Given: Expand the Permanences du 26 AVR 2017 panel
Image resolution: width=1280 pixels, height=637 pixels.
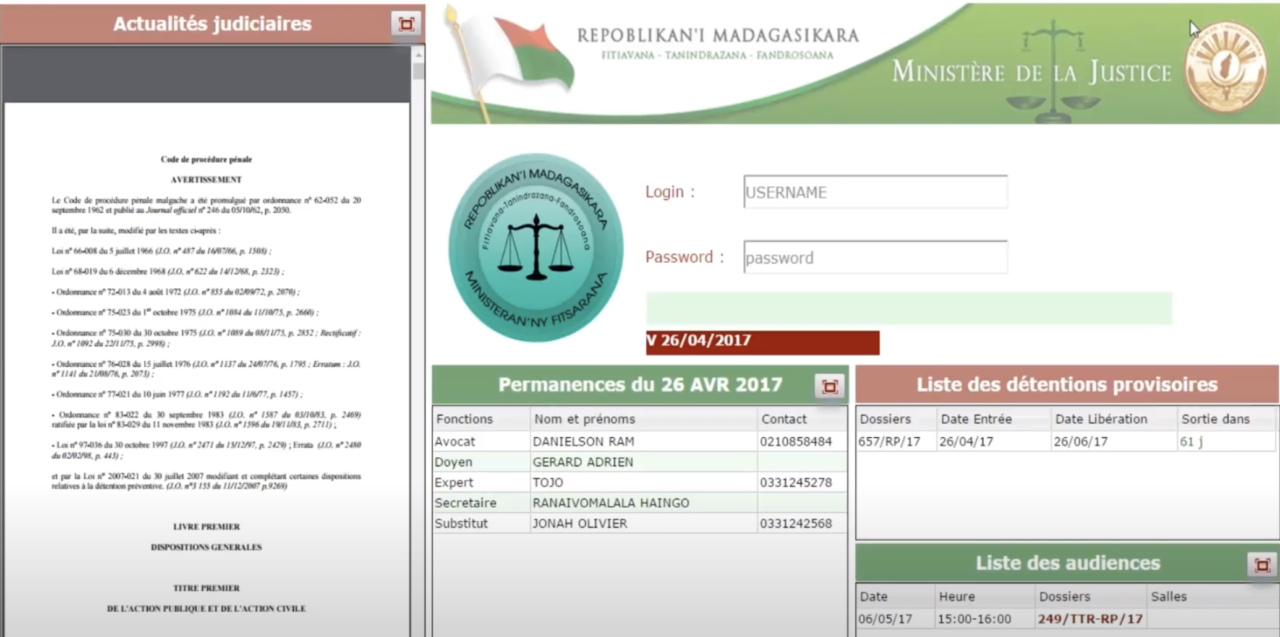Looking at the screenshot, I should click(829, 385).
